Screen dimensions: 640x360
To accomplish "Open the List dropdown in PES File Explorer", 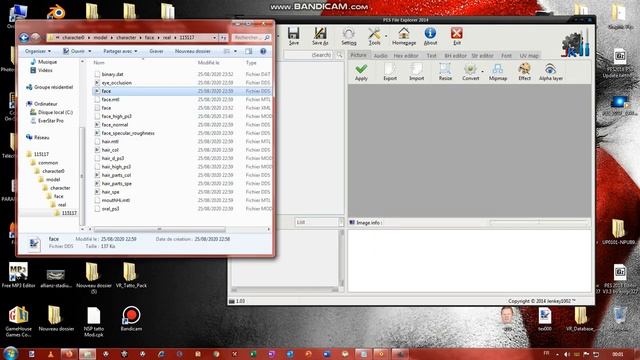I will click(x=320, y=222).
